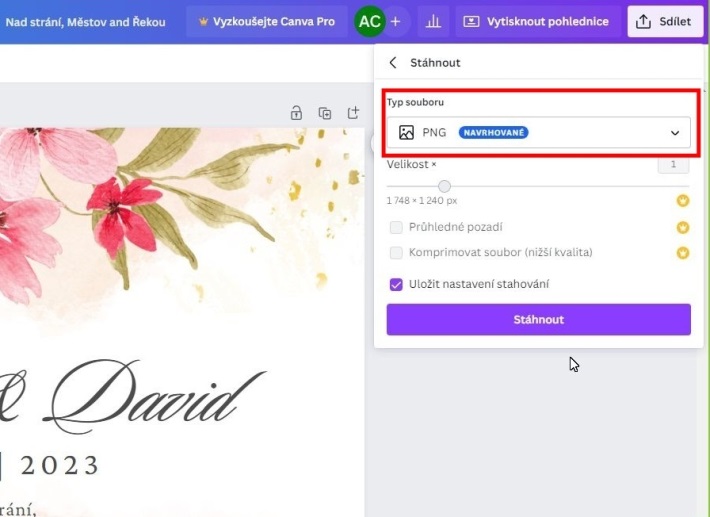This screenshot has width=710, height=517.
Task: Toggle Komprimovat soubor (nižší kvalita) checkbox
Action: tap(396, 253)
